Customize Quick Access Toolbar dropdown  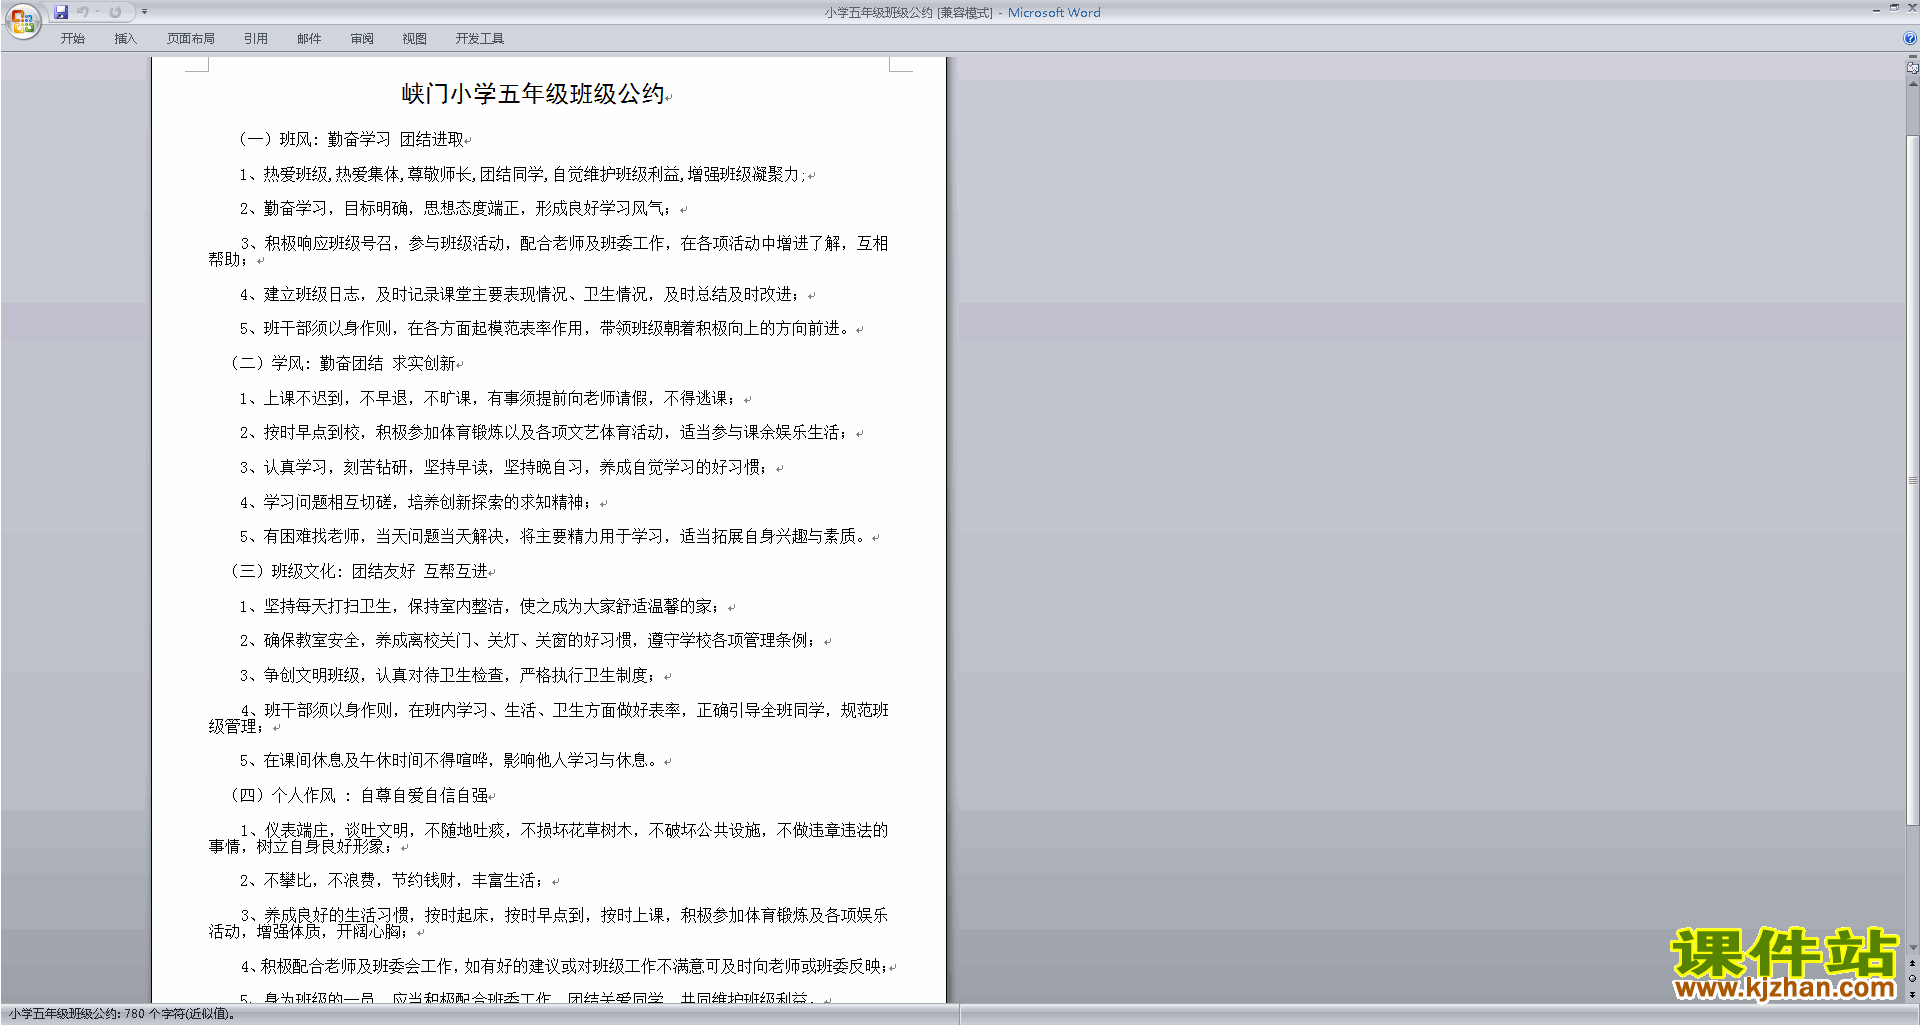click(x=144, y=12)
